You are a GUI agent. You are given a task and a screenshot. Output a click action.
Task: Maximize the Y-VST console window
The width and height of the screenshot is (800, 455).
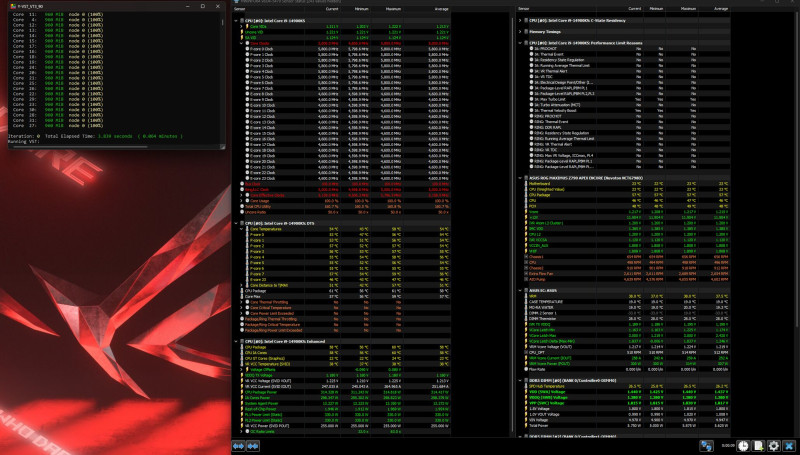[203, 6]
